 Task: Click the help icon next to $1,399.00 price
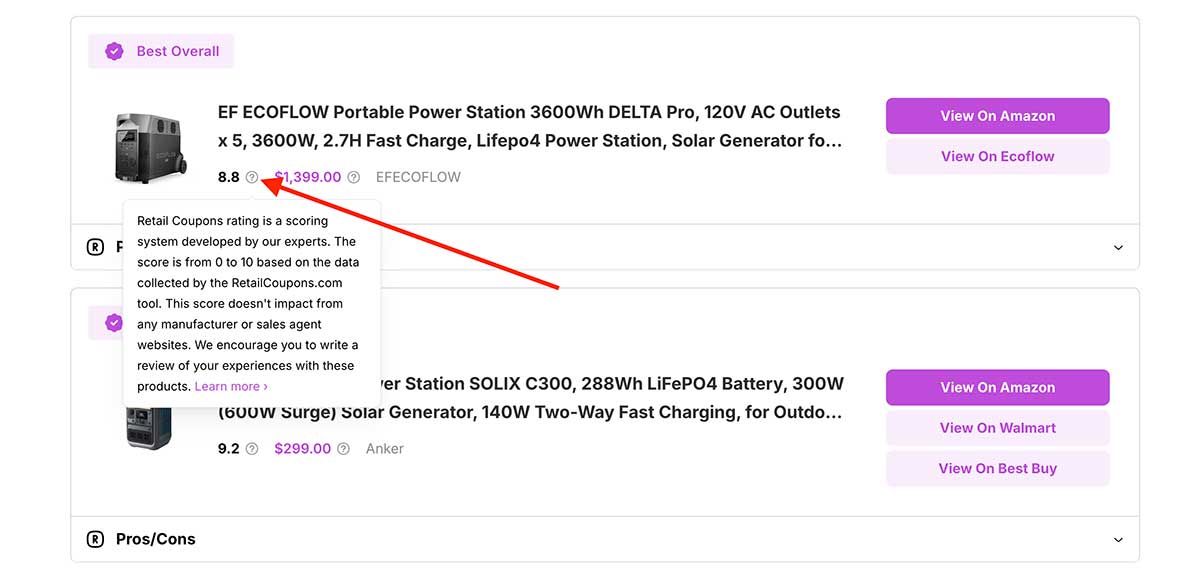353,177
